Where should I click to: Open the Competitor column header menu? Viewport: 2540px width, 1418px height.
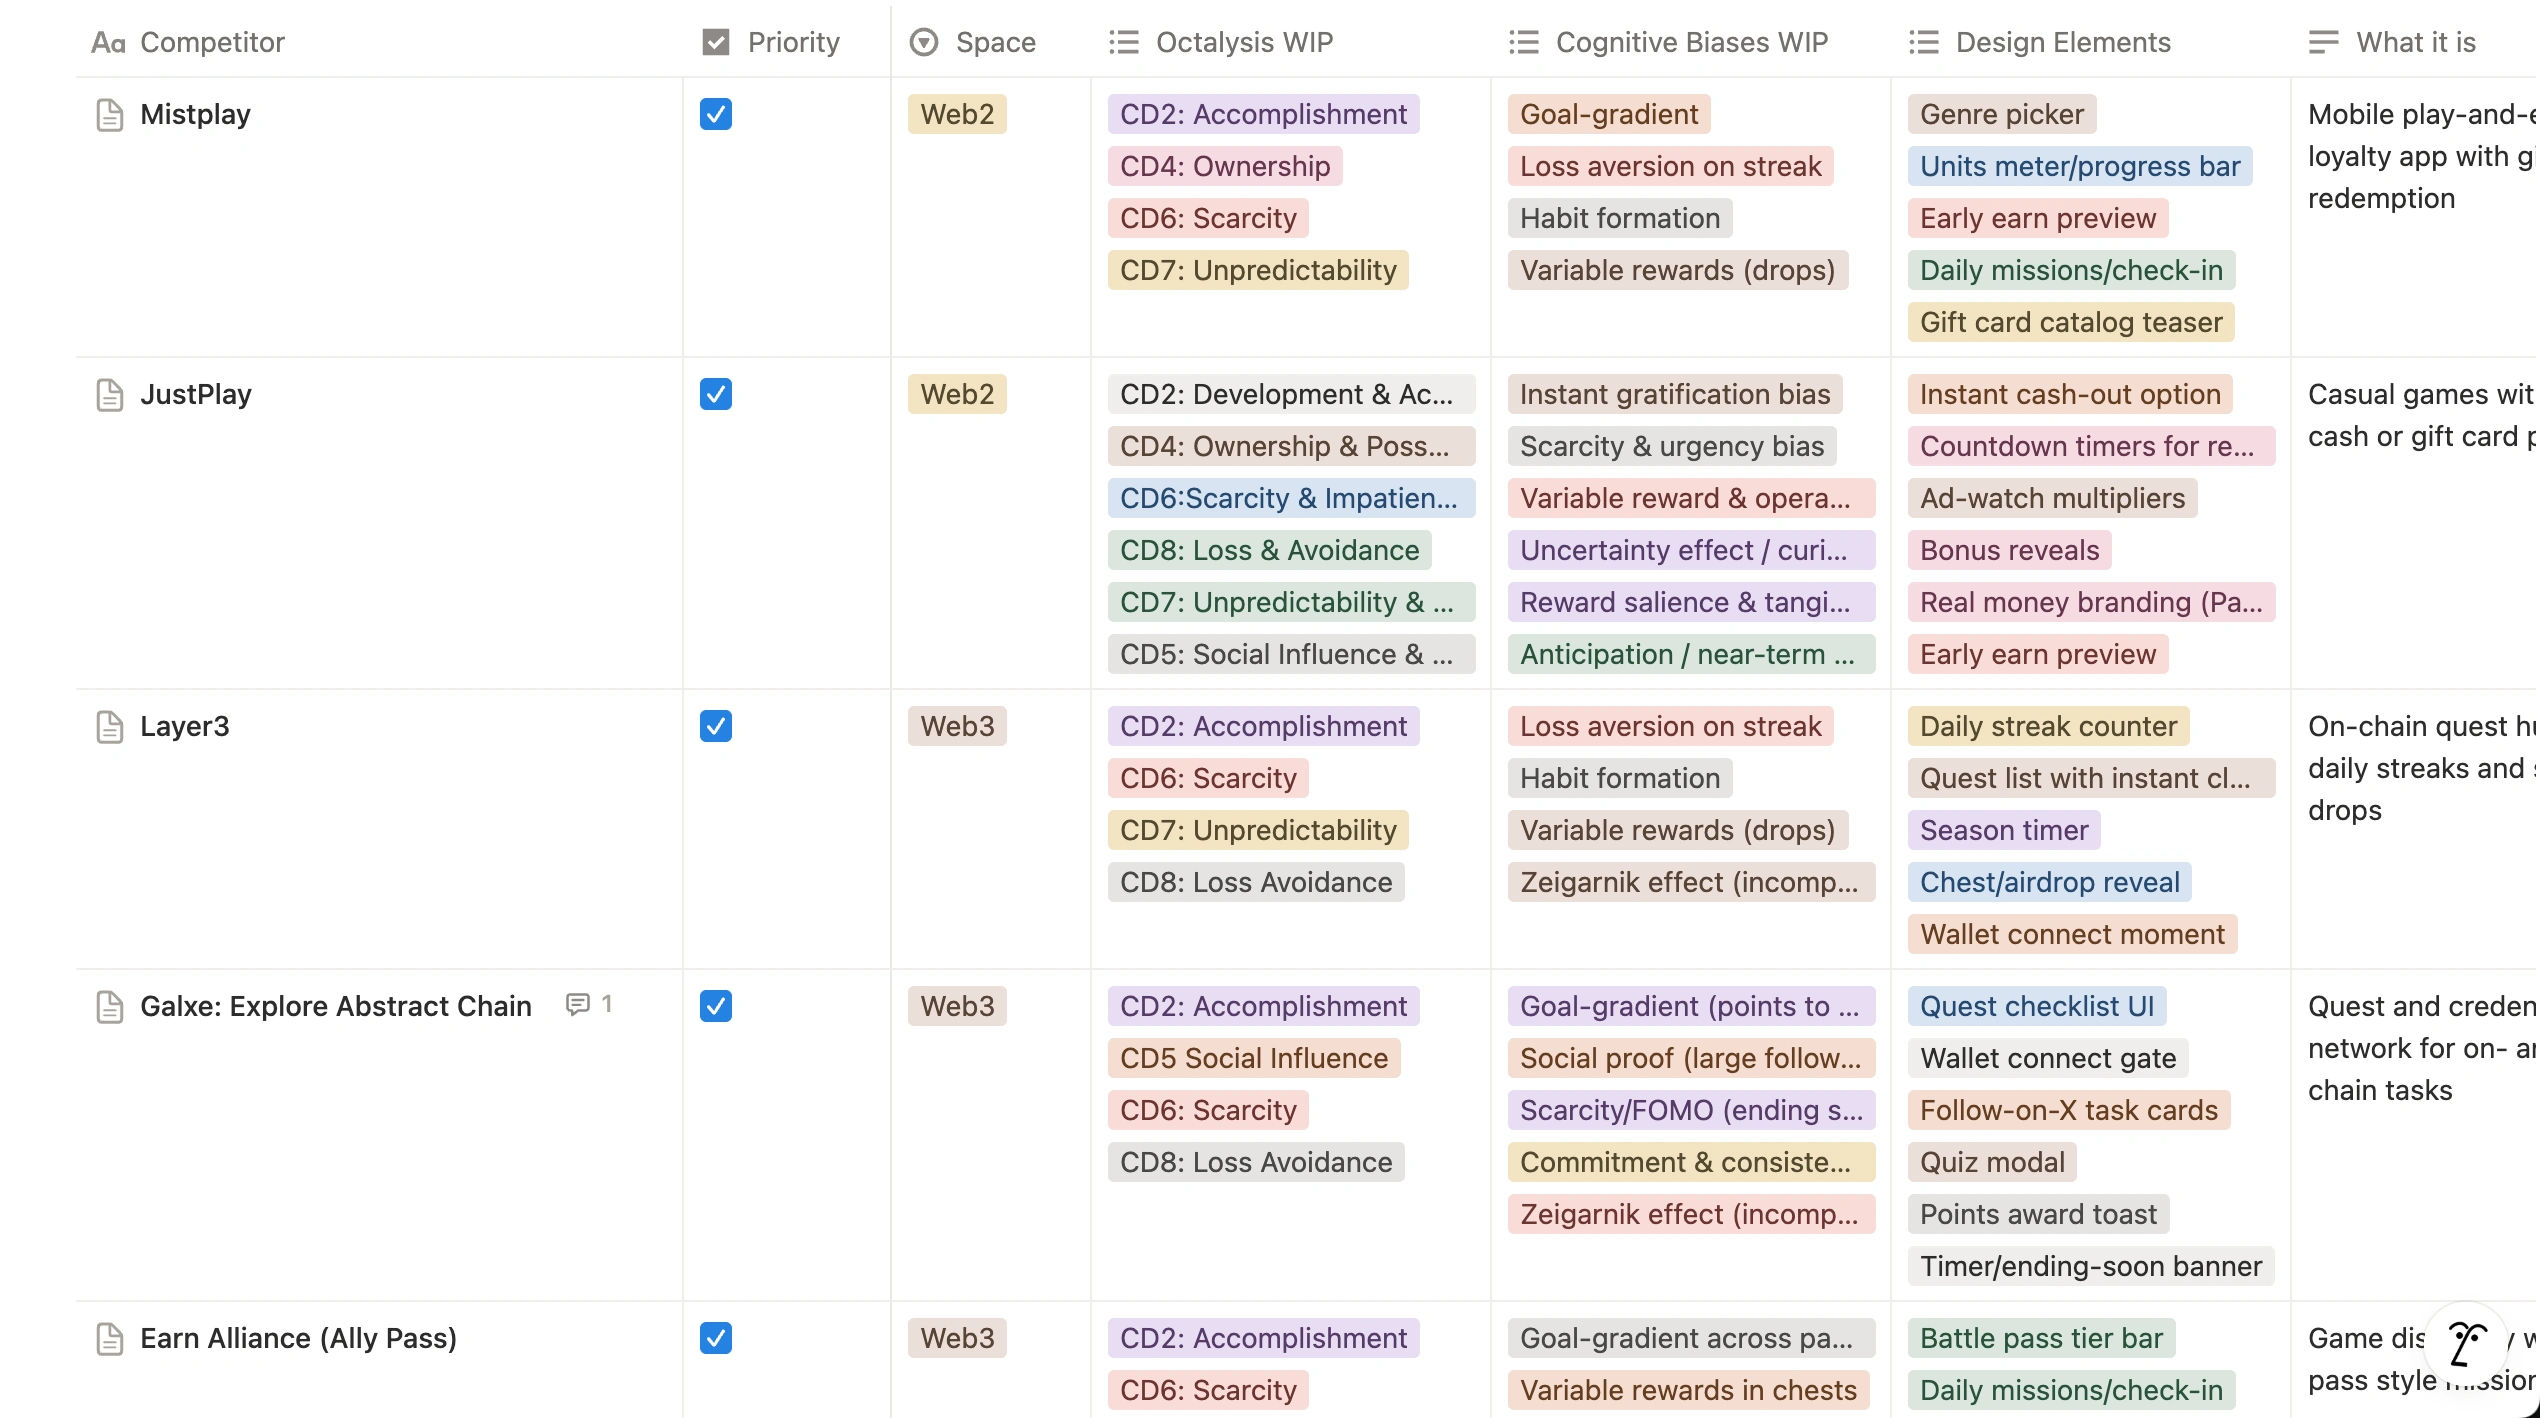(380, 42)
